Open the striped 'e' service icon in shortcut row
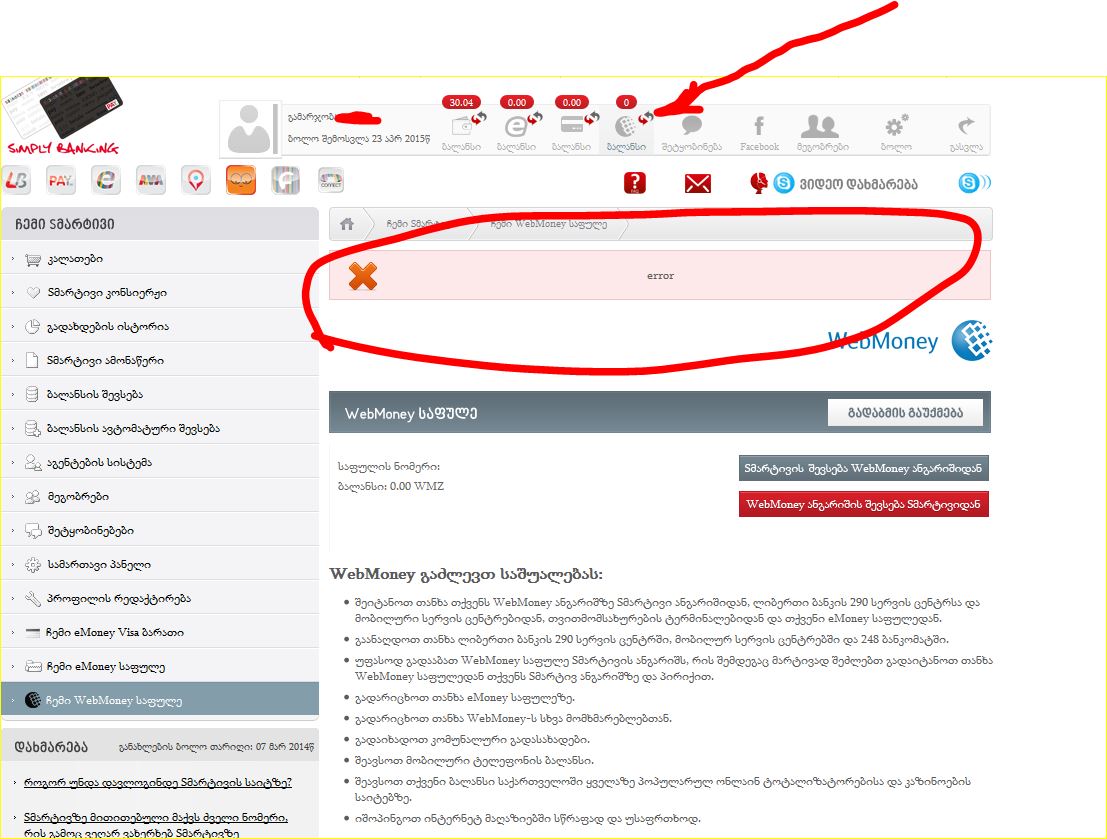Viewport: 1107px width, 839px height. point(105,181)
